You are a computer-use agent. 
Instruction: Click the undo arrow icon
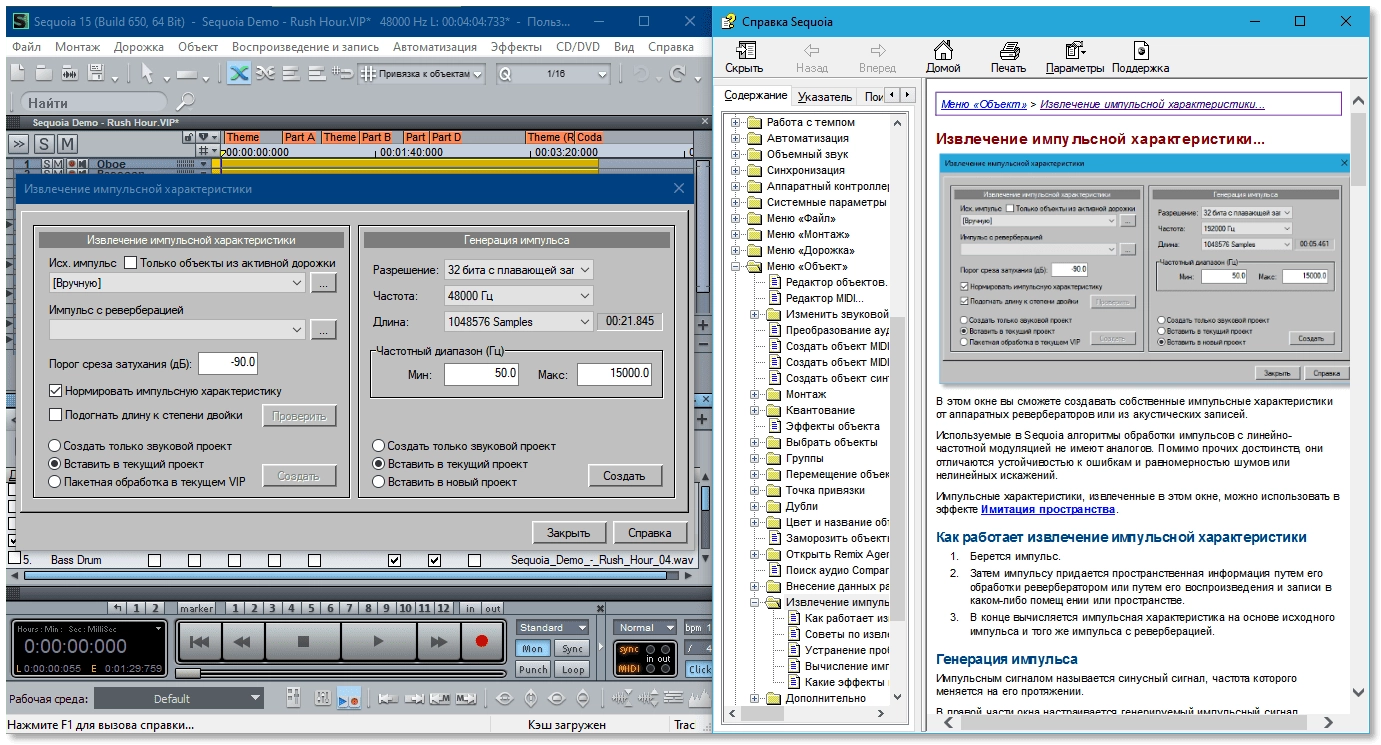pyautogui.click(x=640, y=73)
